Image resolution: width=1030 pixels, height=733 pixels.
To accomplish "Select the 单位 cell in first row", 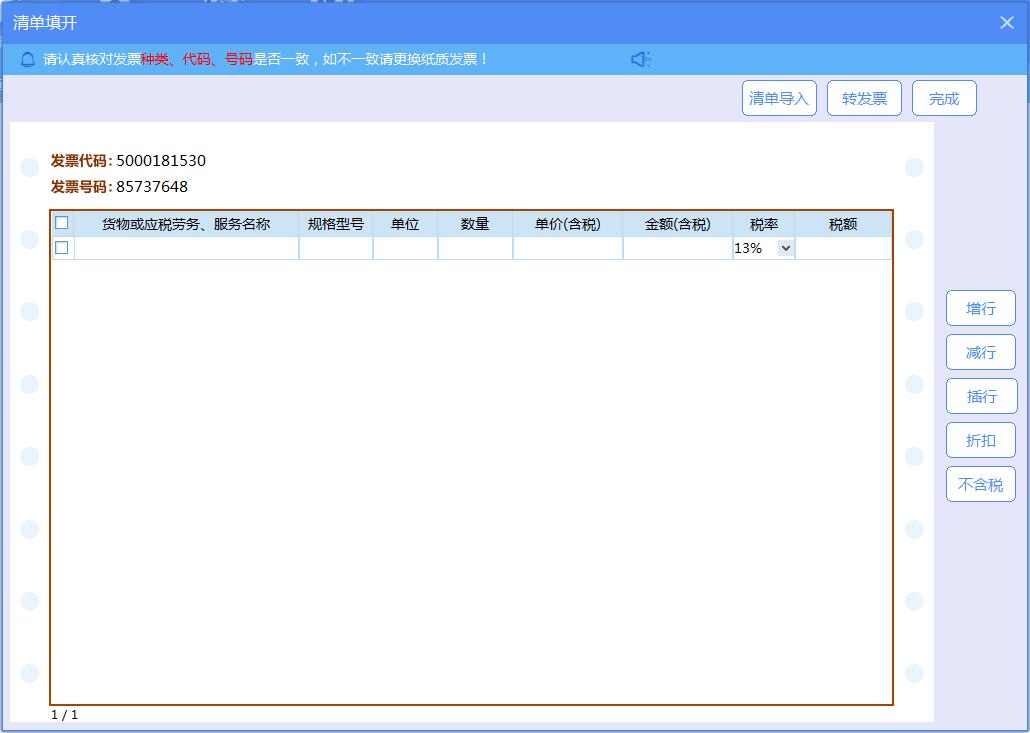I will click(x=405, y=248).
